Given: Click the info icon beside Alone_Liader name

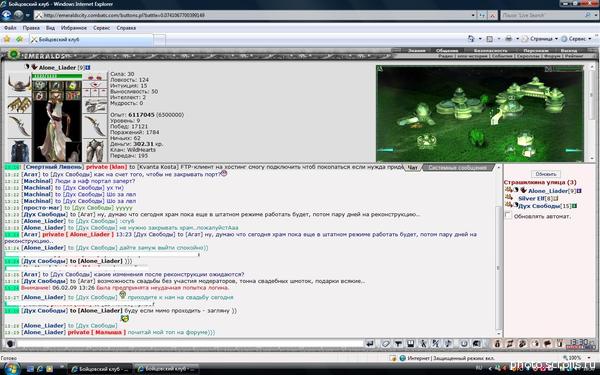Looking at the screenshot, I should [x=88, y=67].
